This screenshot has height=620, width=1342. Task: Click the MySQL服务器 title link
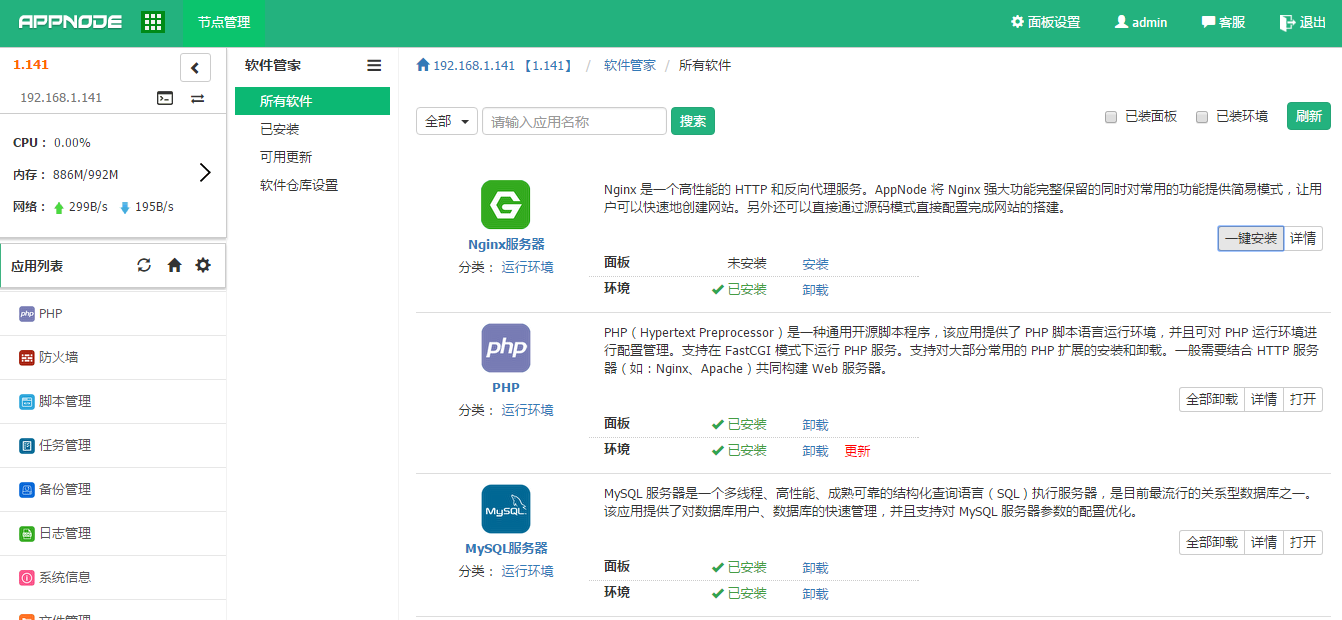click(x=506, y=548)
